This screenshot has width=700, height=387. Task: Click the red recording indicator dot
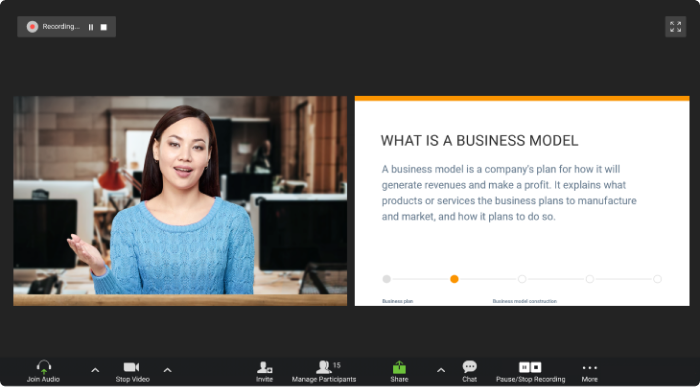point(32,27)
